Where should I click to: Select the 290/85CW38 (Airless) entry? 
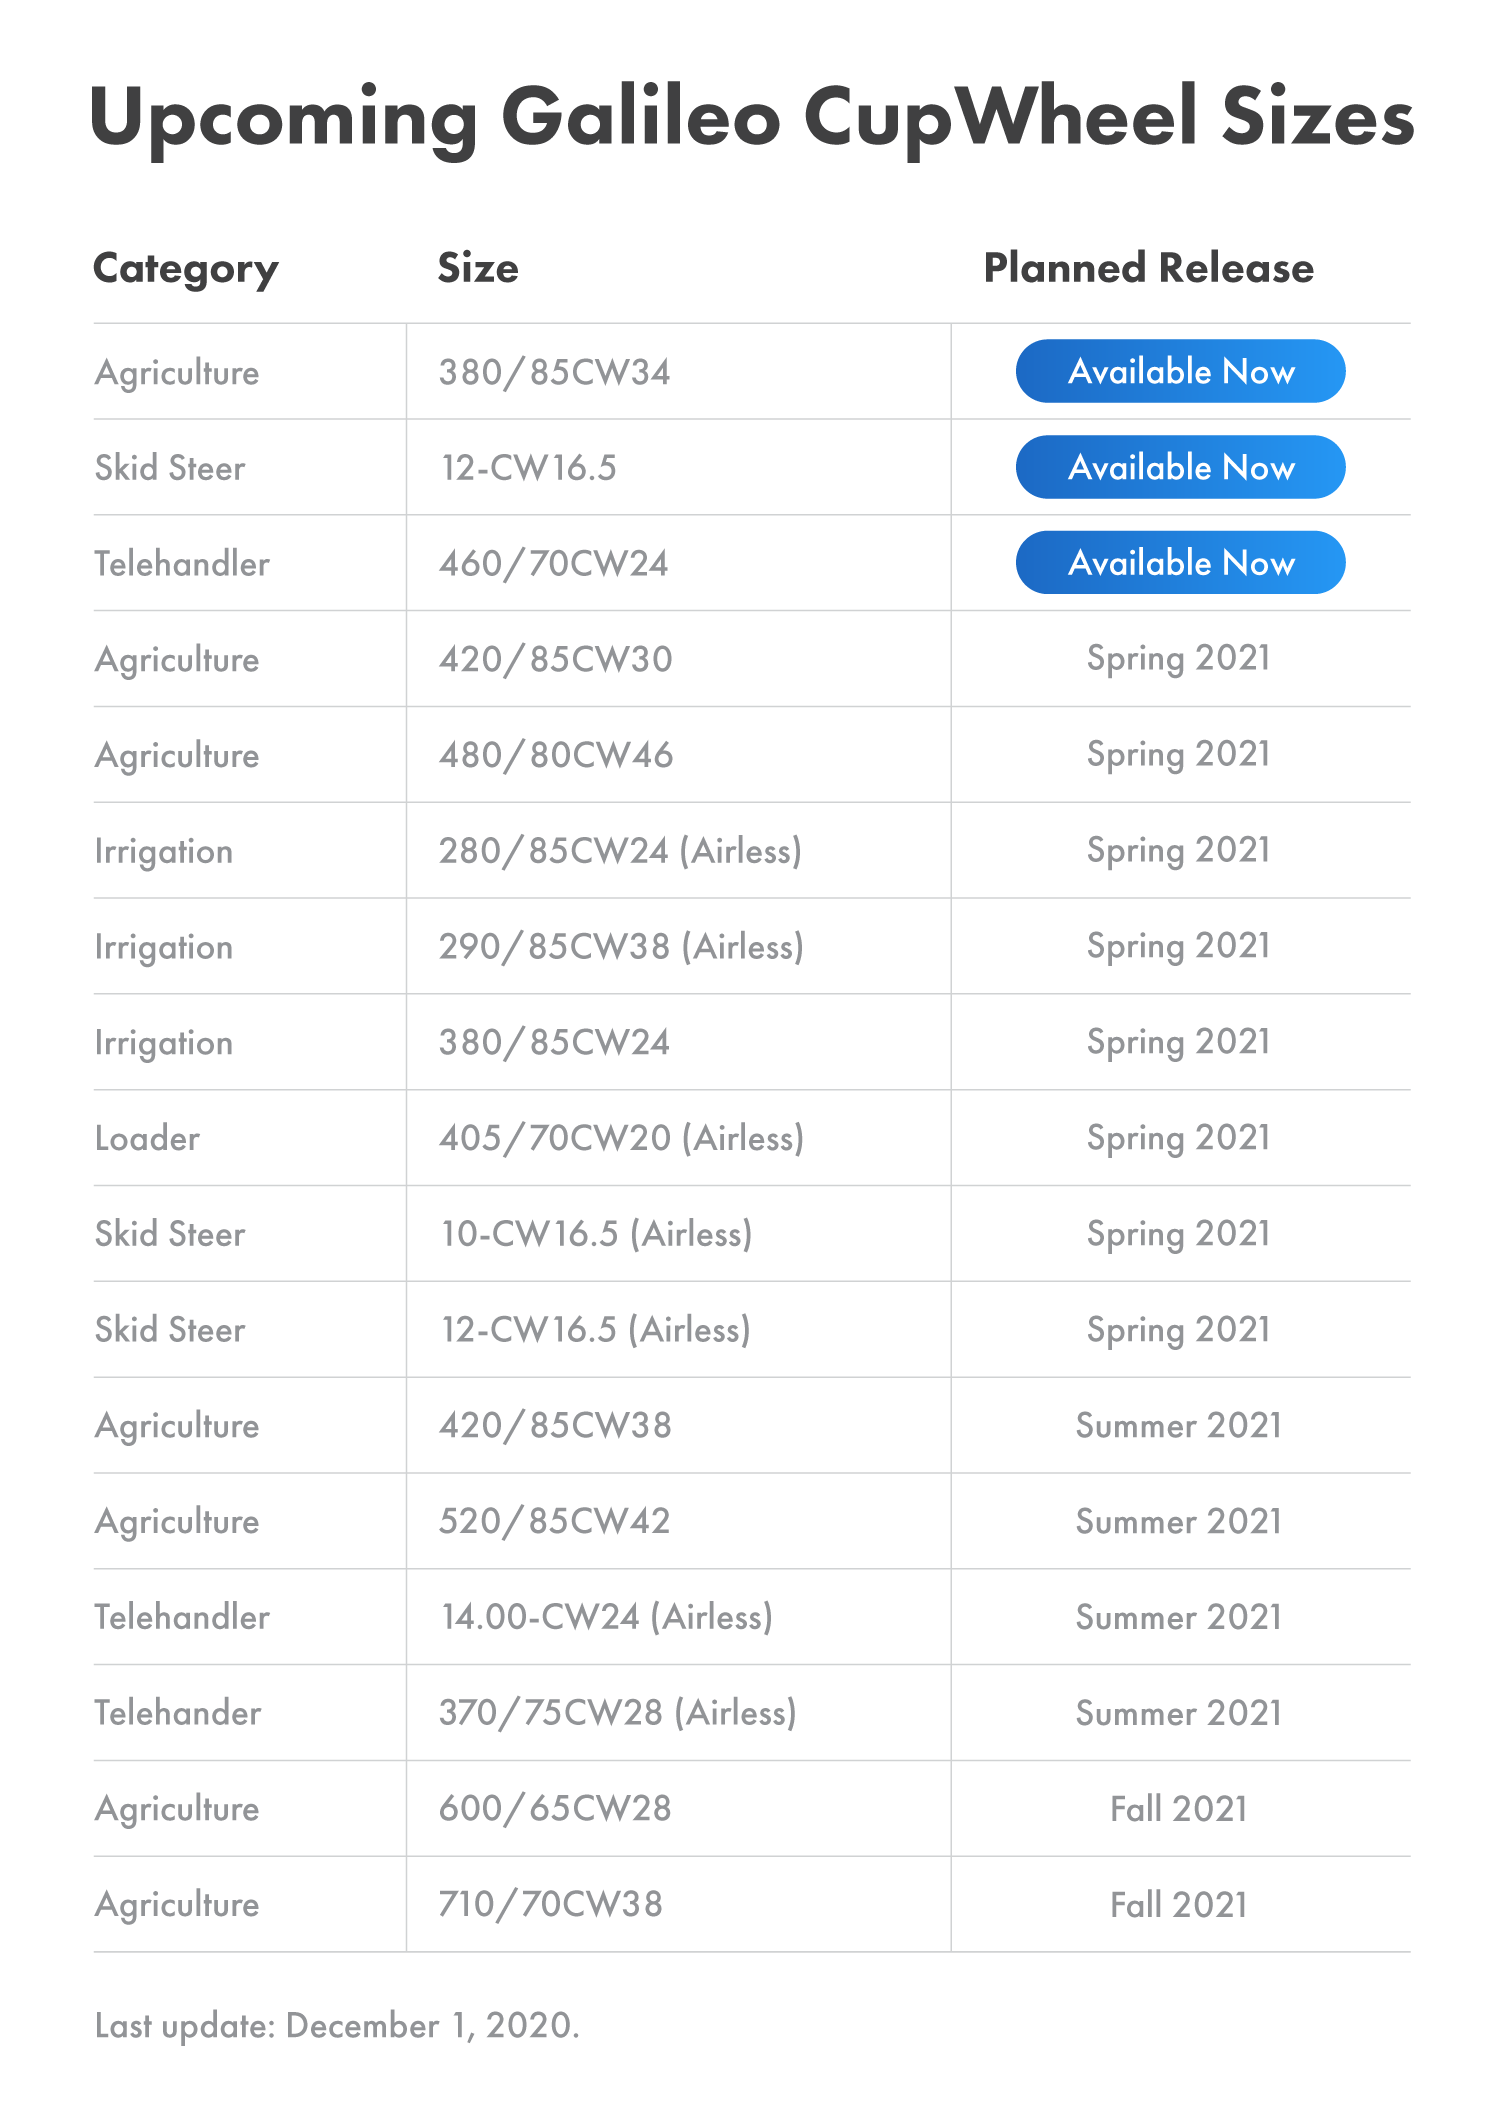pyautogui.click(x=621, y=947)
